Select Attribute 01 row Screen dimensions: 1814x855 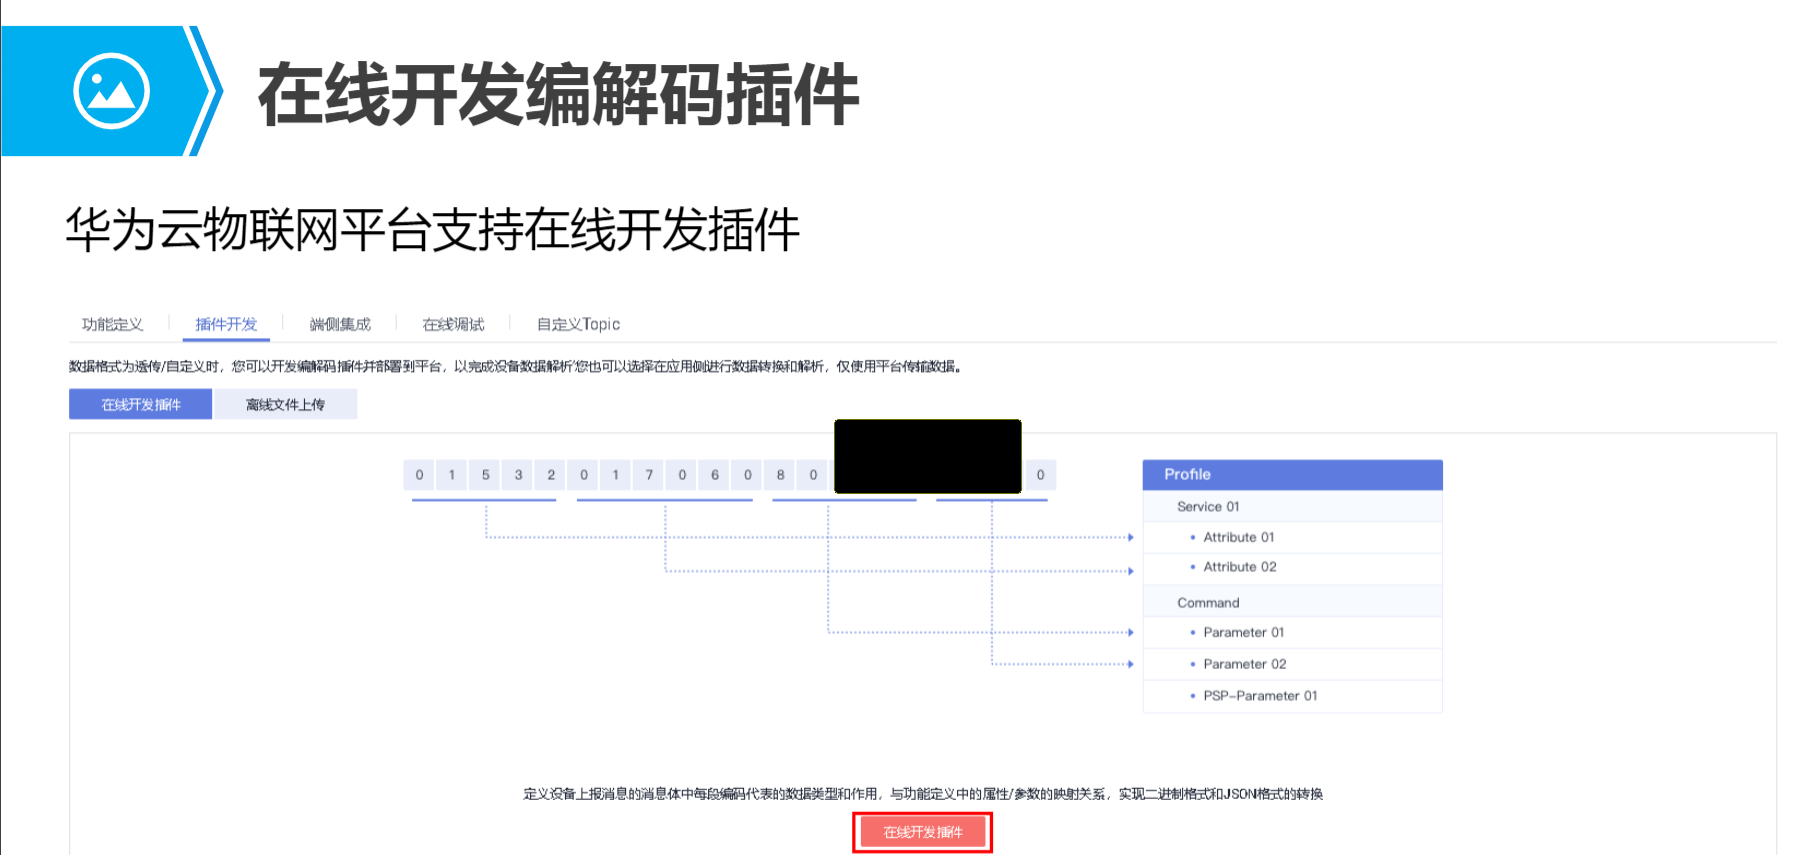pyautogui.click(x=1292, y=537)
